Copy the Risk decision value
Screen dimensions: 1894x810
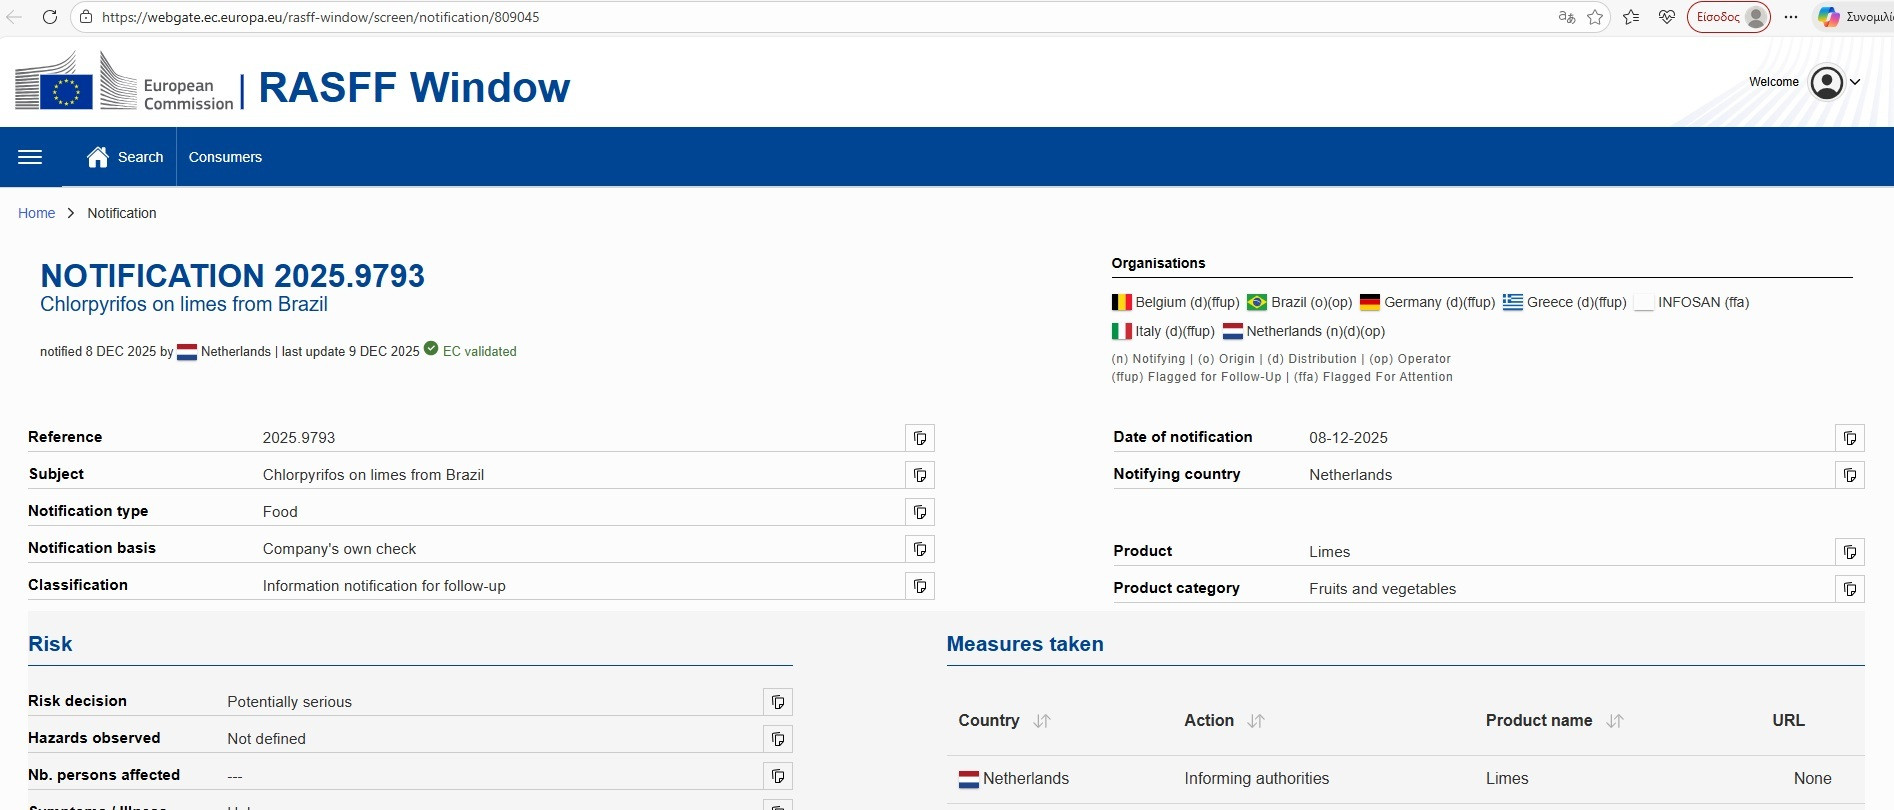point(777,702)
